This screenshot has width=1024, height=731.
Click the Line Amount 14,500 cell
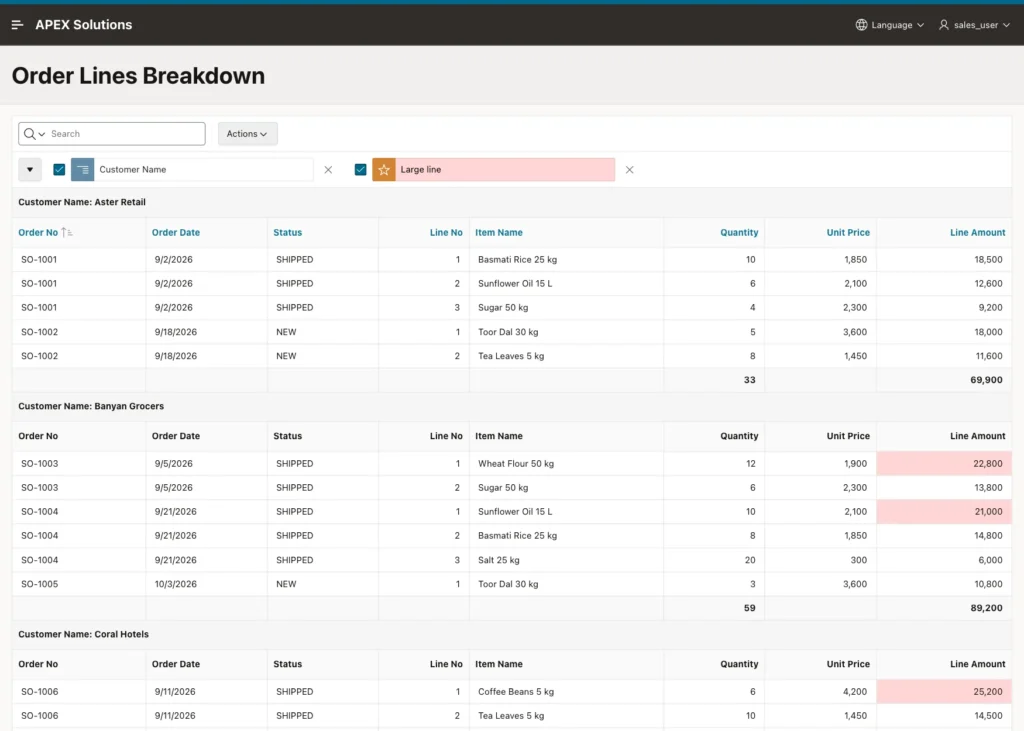click(x=944, y=716)
